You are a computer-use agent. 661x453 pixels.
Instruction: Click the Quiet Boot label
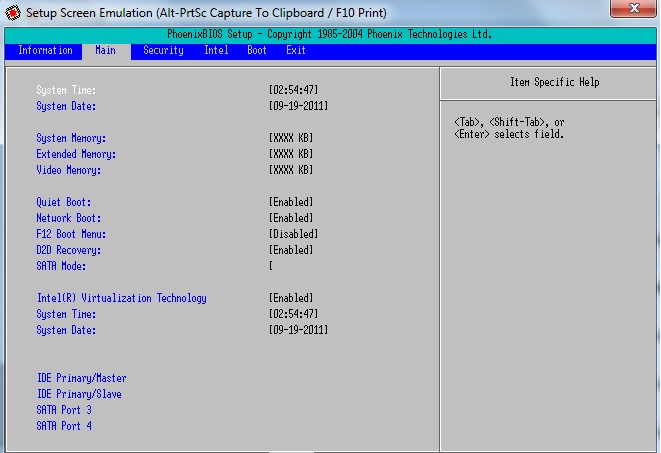tap(64, 202)
